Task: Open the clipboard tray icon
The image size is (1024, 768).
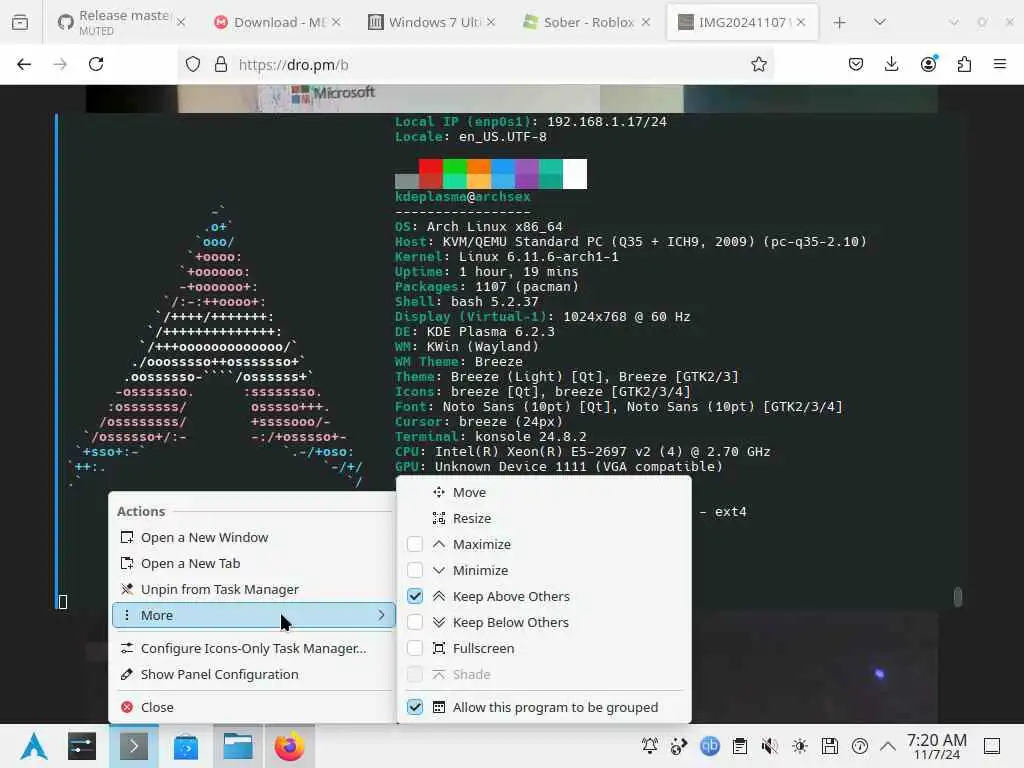Action: tap(740, 746)
